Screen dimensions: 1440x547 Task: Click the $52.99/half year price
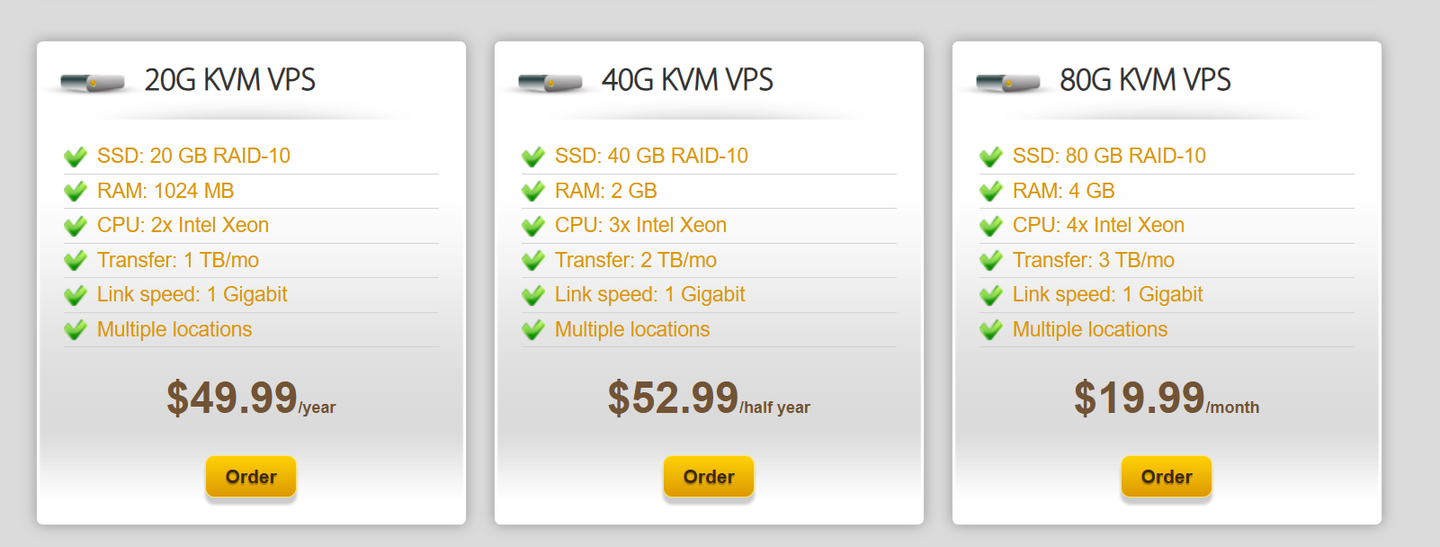click(x=709, y=398)
